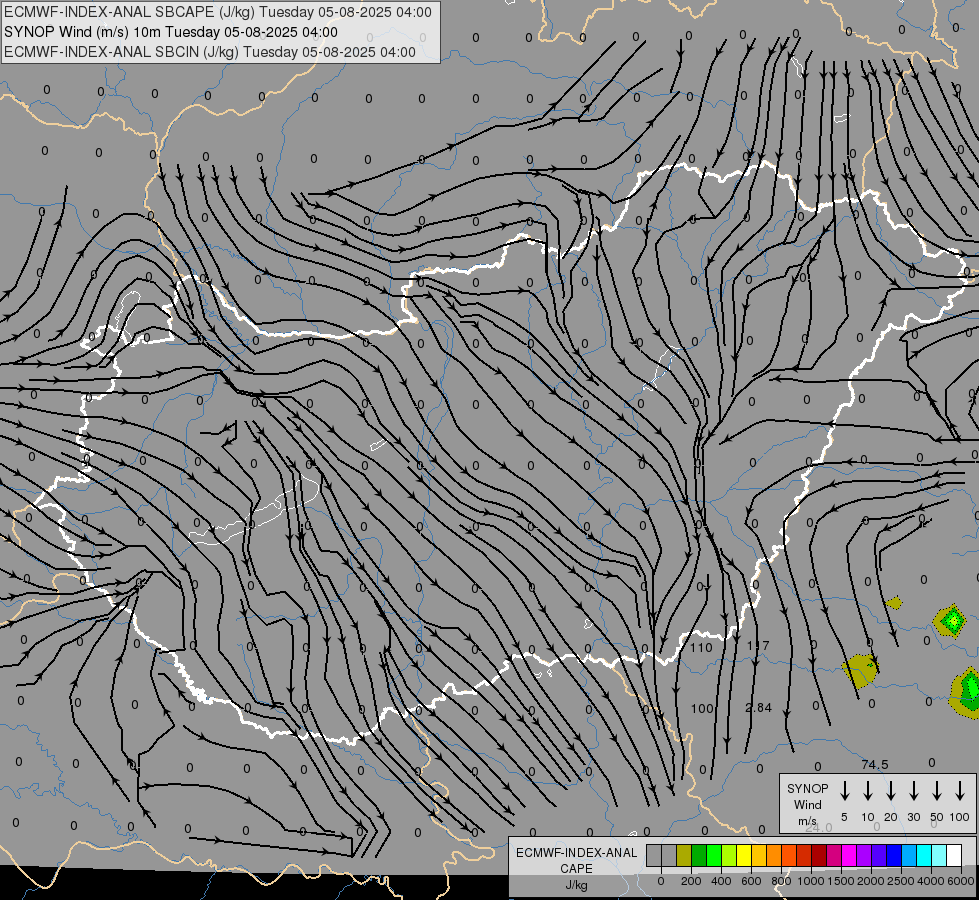Select the 2000 tick label on CAPE scale
979x900 pixels.
point(871,881)
